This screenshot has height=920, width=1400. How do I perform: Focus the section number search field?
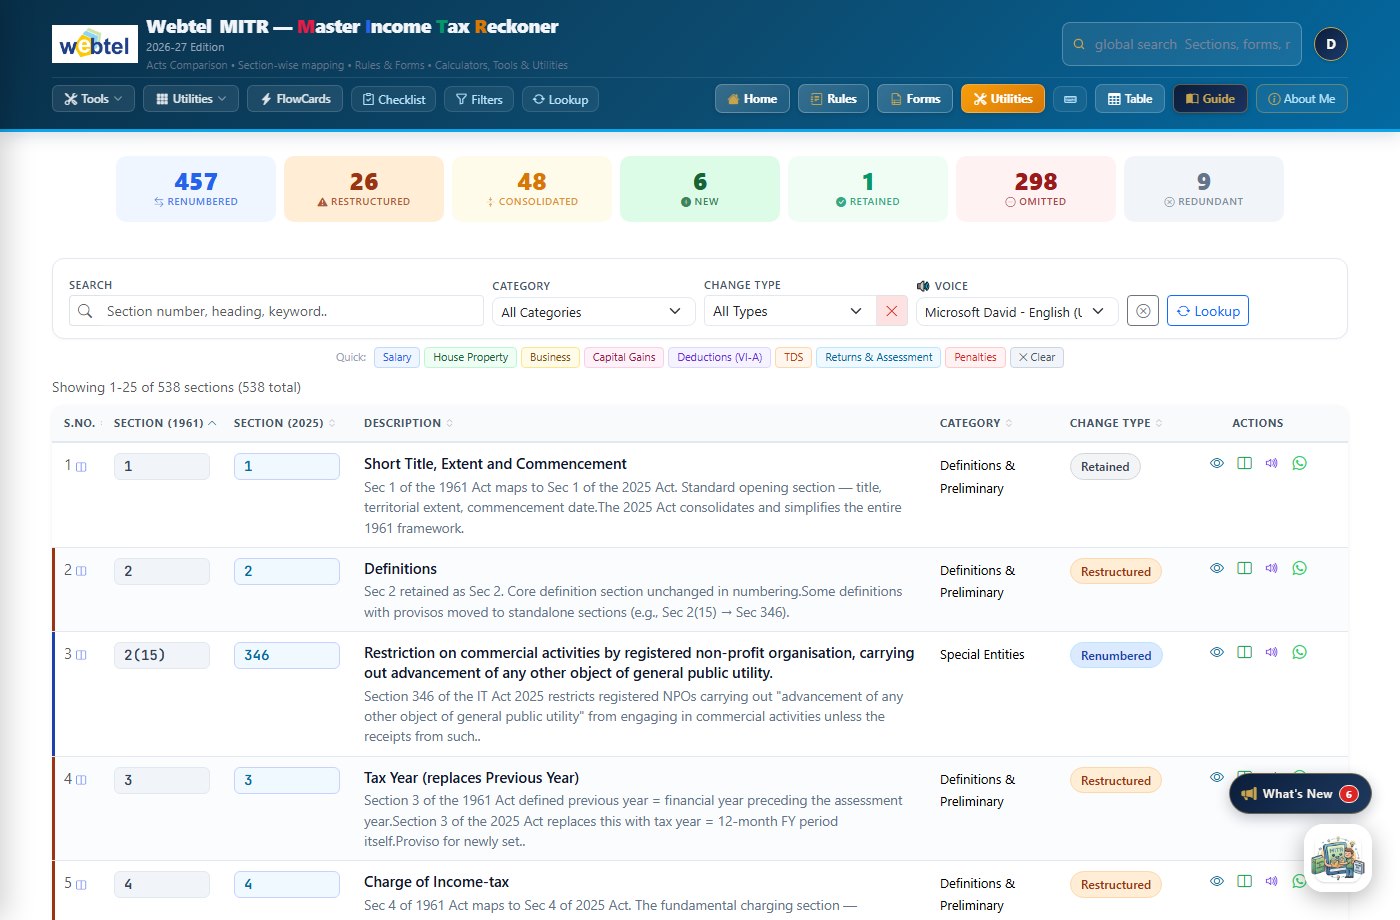tap(276, 311)
